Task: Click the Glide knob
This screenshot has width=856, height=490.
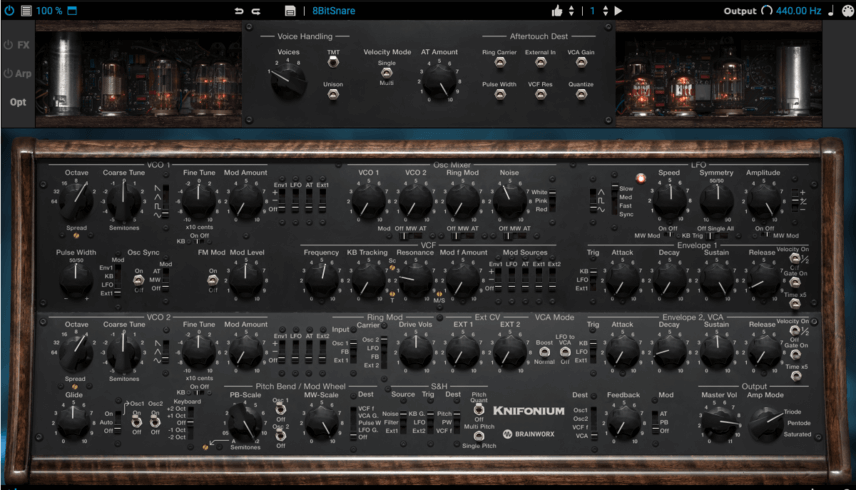Action: pyautogui.click(x=74, y=423)
